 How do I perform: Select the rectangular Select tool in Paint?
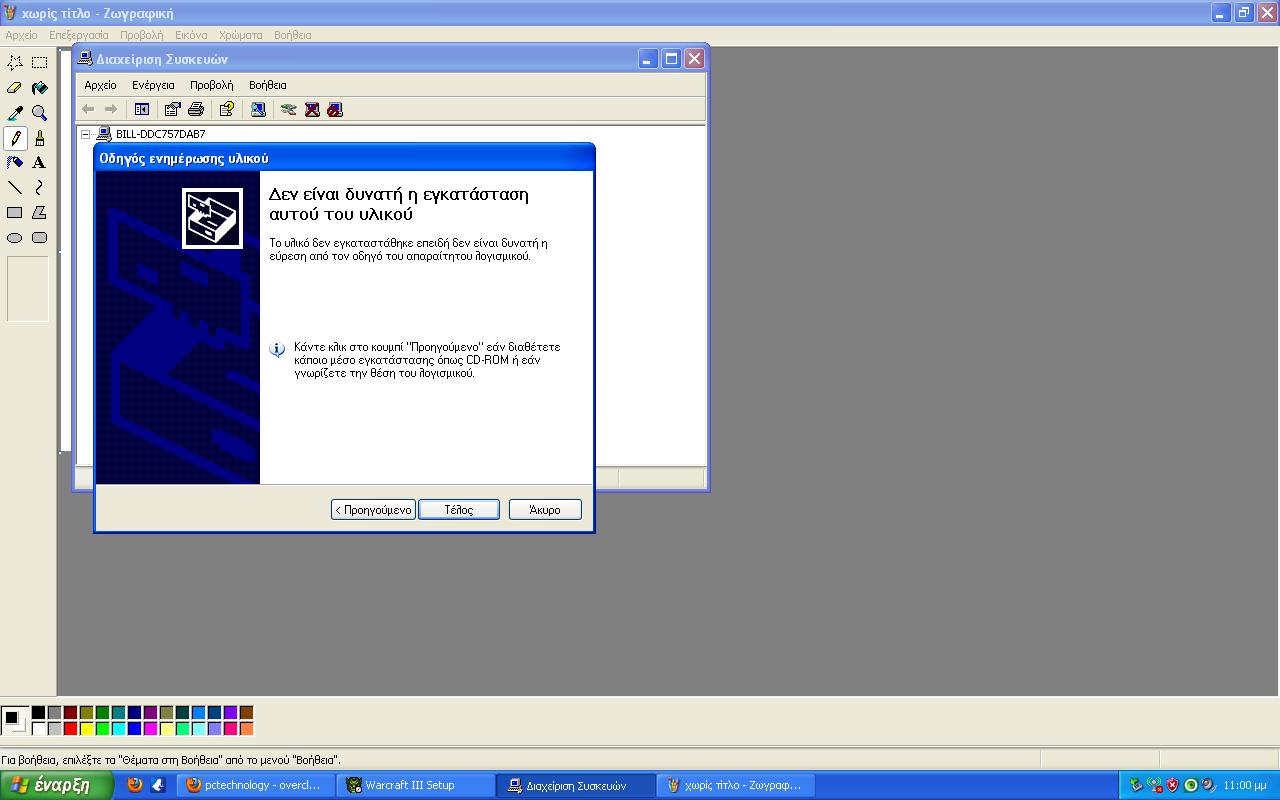pyautogui.click(x=39, y=63)
